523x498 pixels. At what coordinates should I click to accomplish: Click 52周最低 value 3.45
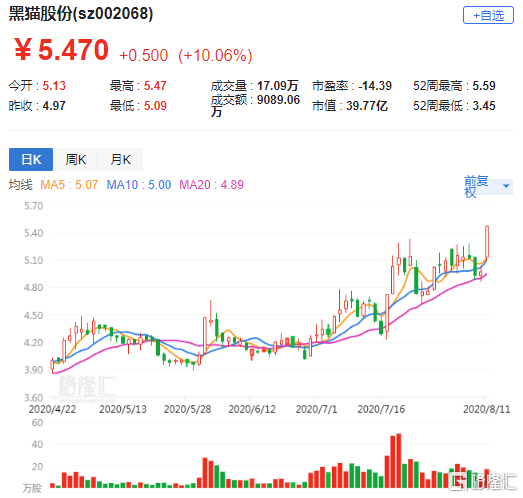pos(484,106)
